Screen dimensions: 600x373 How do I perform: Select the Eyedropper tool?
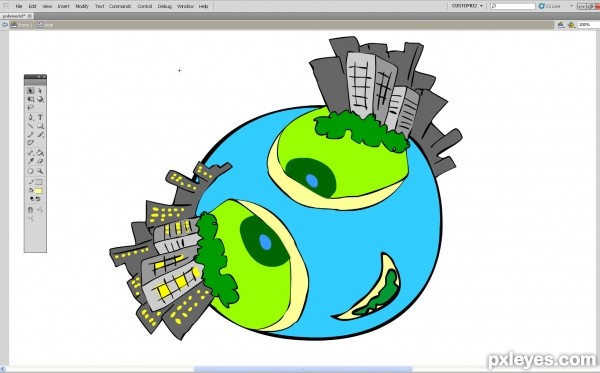coord(31,161)
